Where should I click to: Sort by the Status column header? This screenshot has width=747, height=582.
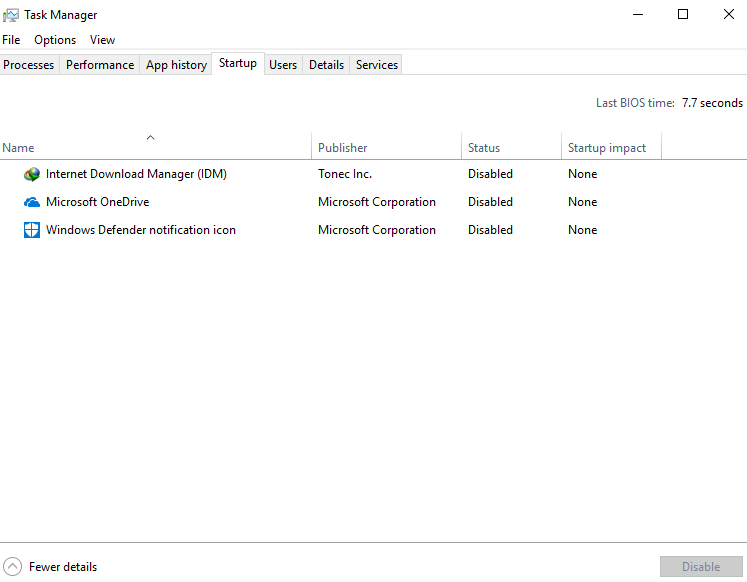pyautogui.click(x=511, y=148)
